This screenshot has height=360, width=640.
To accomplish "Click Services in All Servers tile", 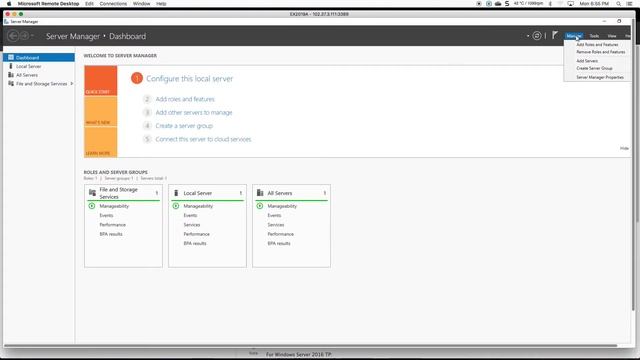I will (276, 225).
